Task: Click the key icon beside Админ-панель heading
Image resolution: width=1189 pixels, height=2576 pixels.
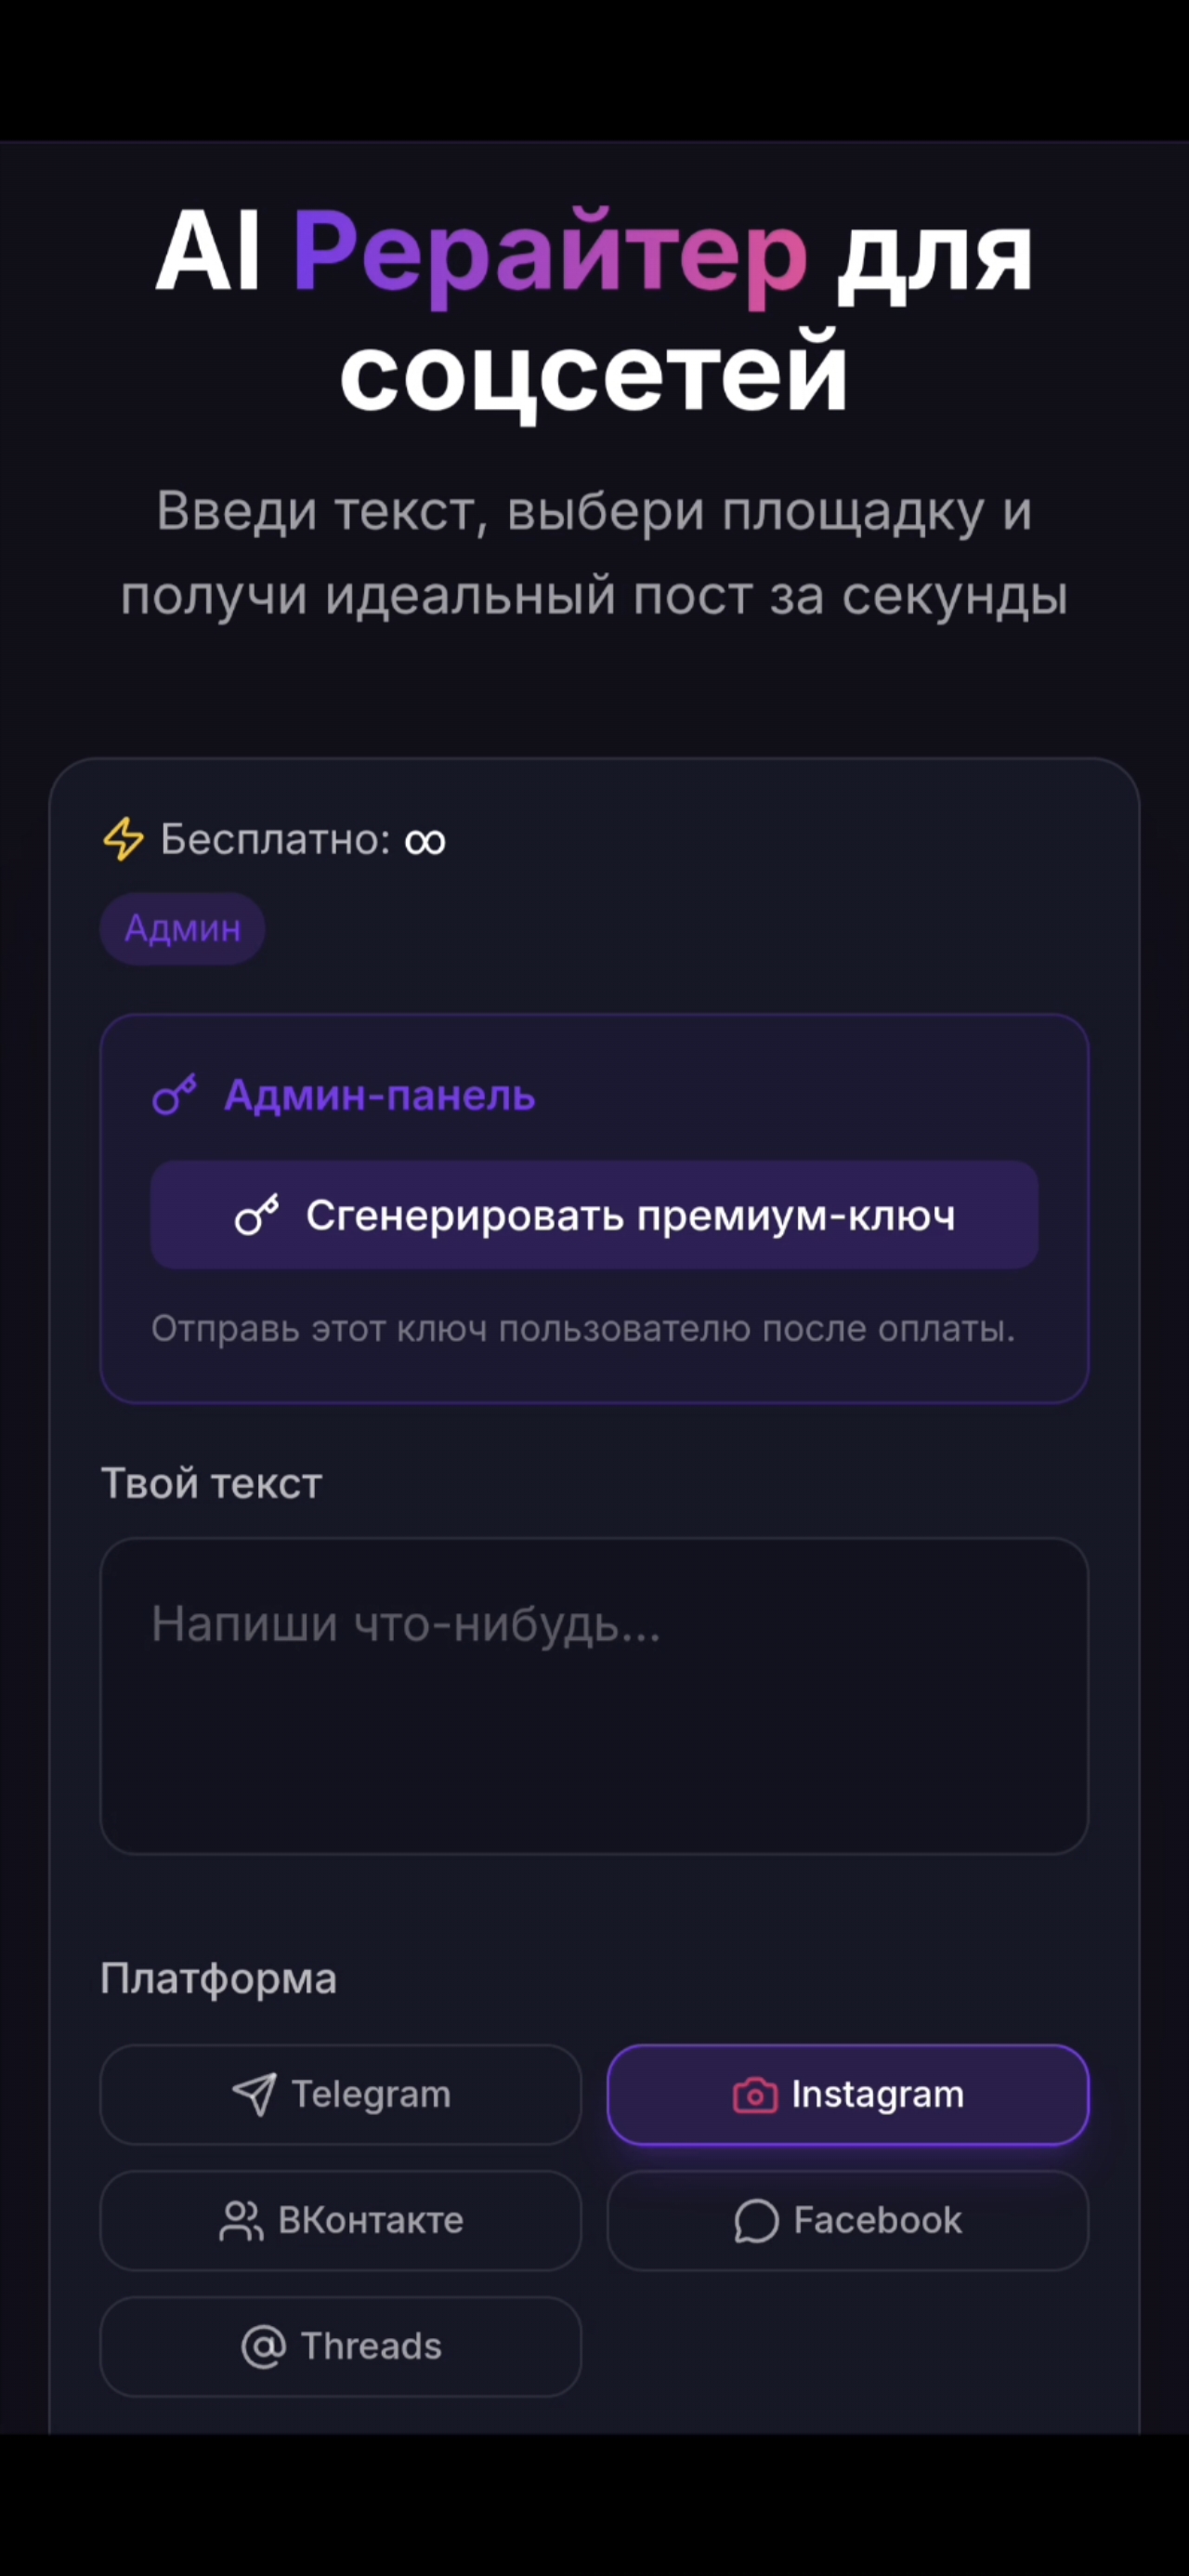Action: click(174, 1095)
